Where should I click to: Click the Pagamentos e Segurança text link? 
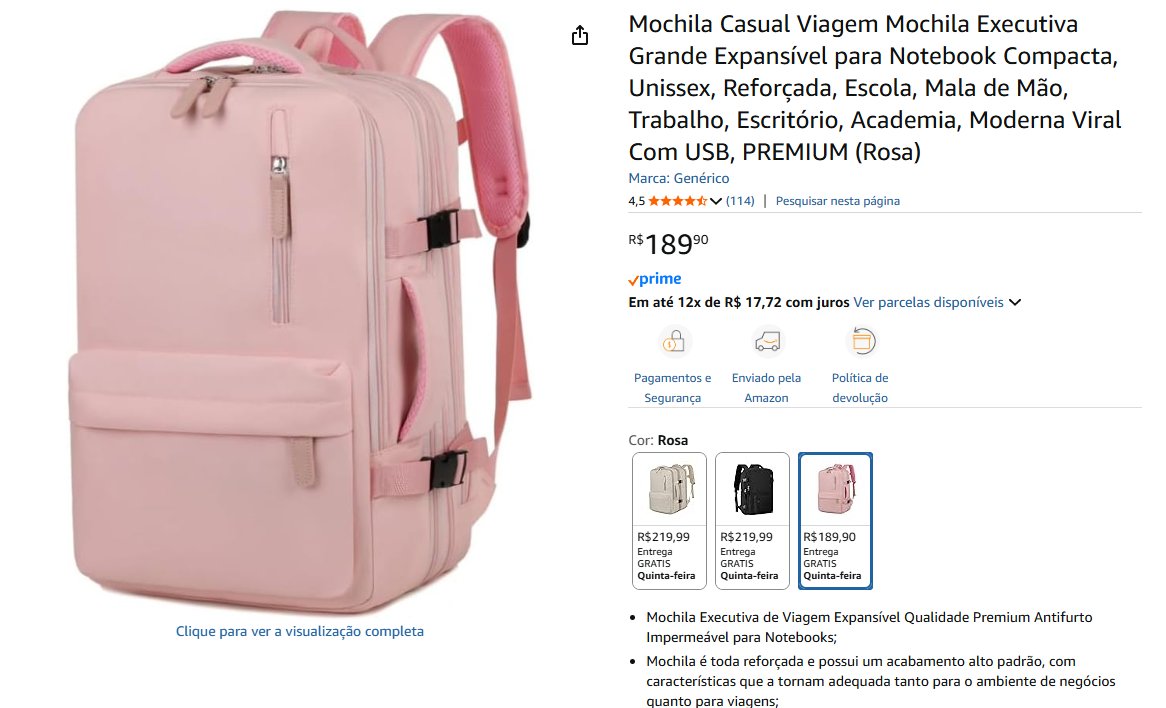click(x=672, y=387)
